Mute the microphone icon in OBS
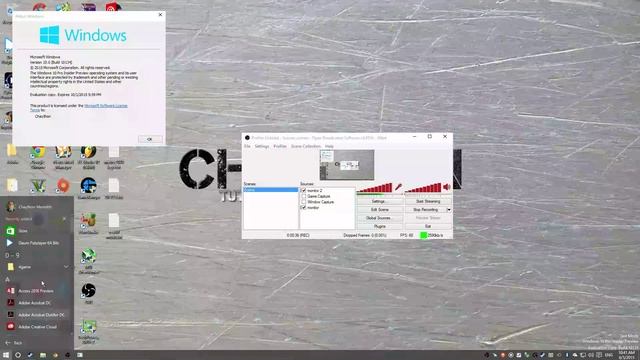Screen dimensions: 640x360 [x=398, y=187]
